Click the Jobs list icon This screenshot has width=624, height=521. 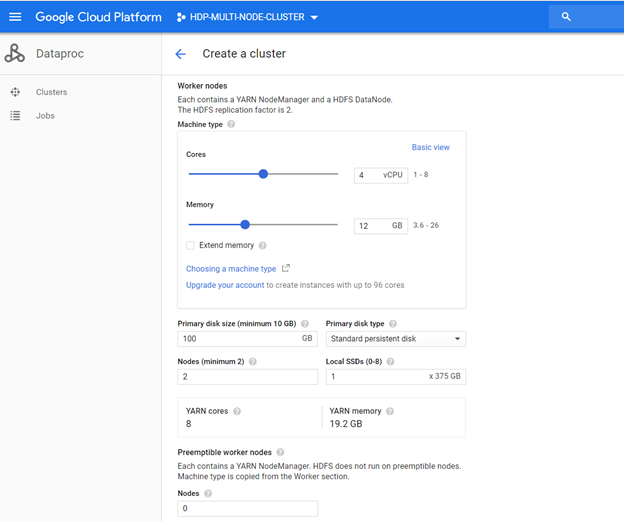click(15, 116)
